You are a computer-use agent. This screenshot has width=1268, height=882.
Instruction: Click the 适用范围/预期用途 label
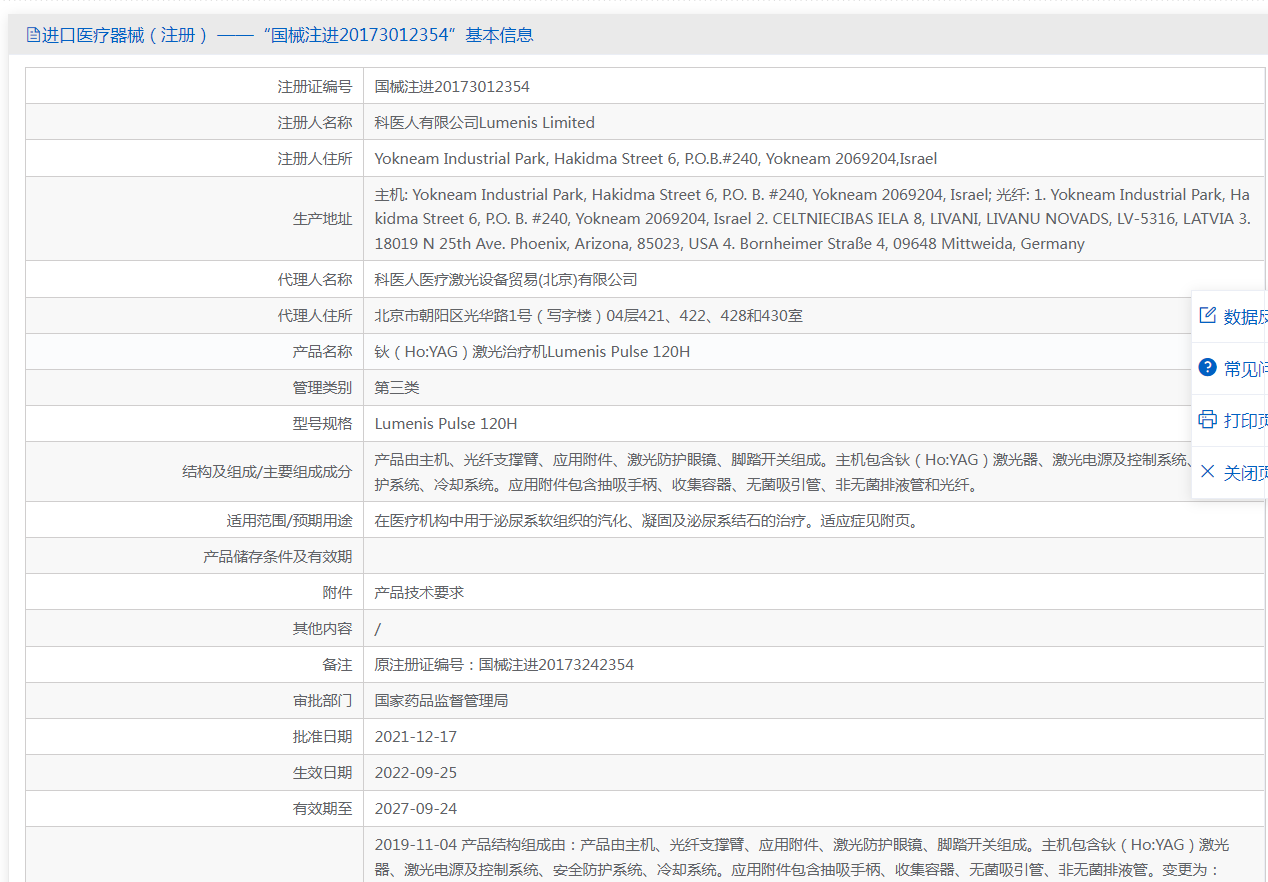click(290, 521)
